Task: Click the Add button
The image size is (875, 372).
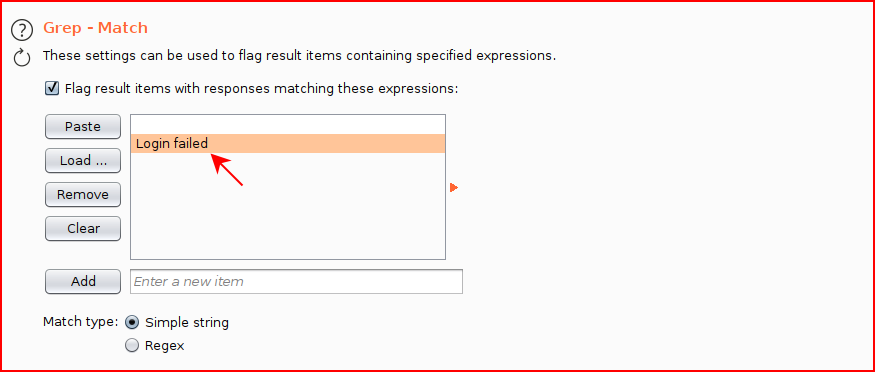Action: point(83,282)
